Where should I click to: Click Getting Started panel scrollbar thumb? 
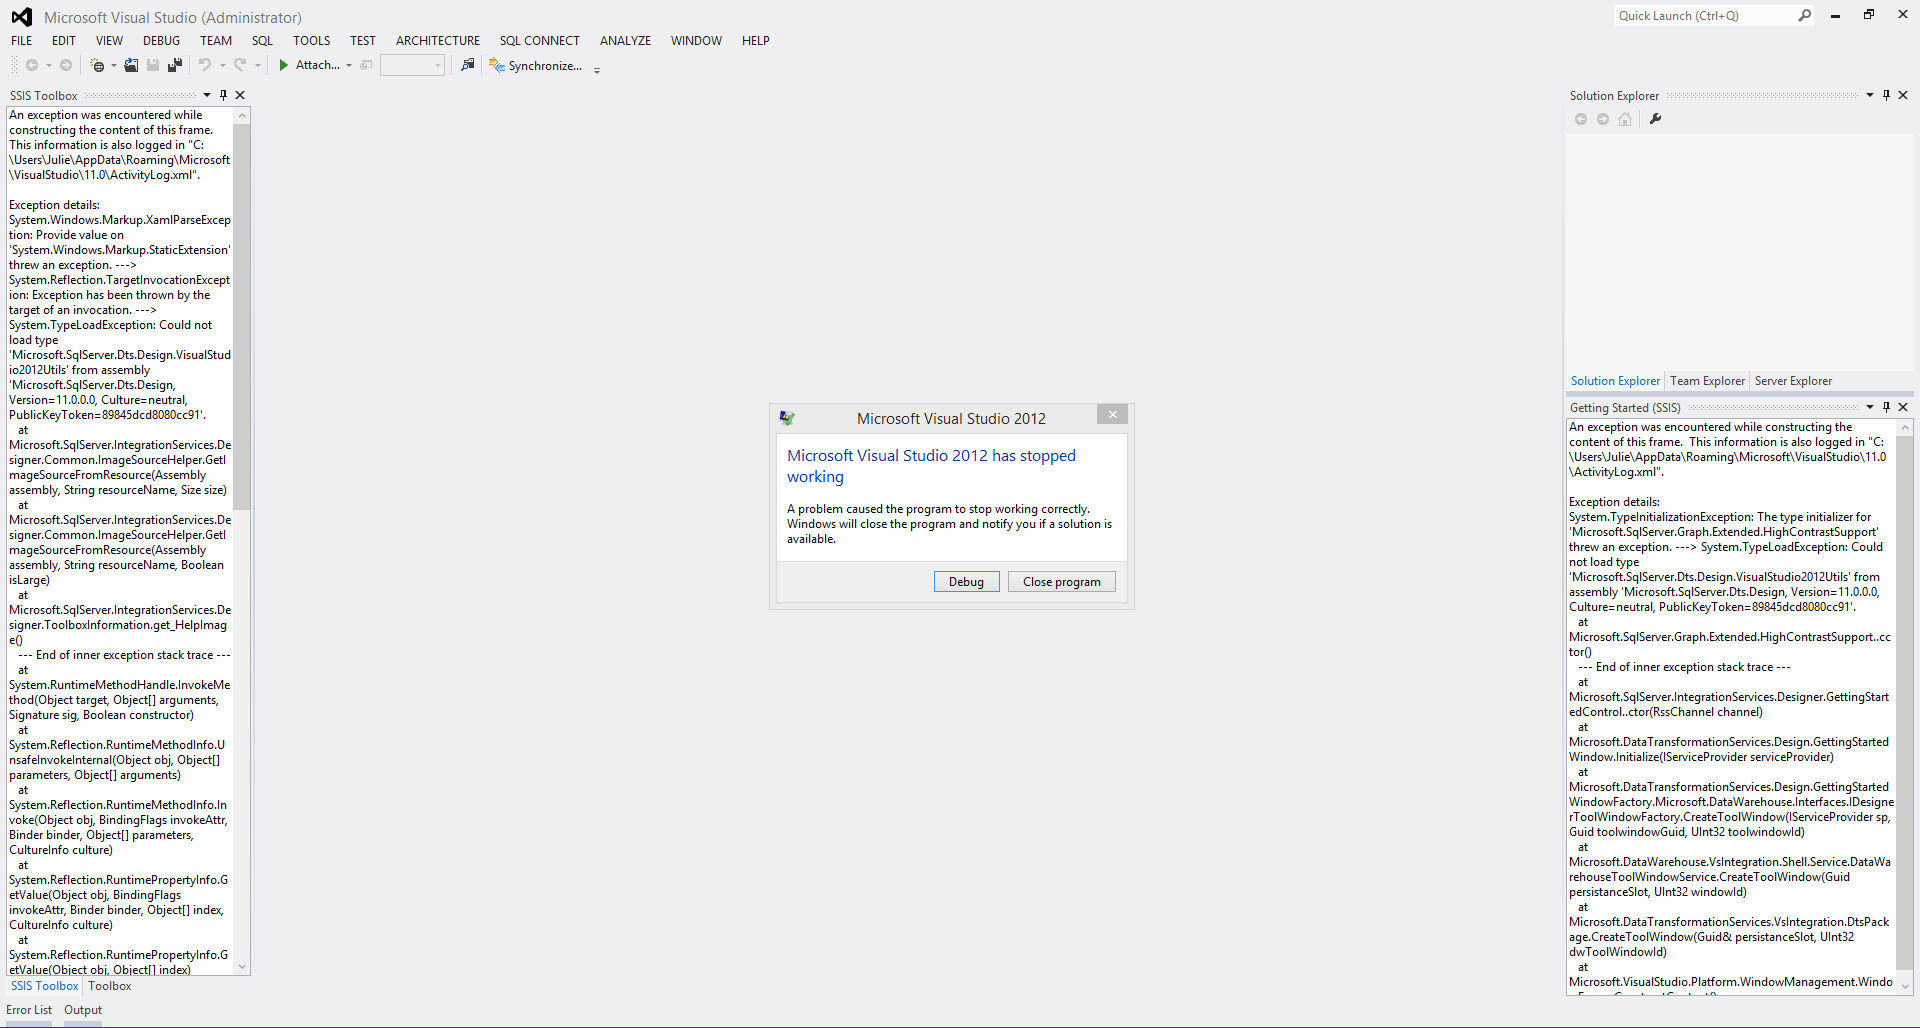(x=1905, y=702)
